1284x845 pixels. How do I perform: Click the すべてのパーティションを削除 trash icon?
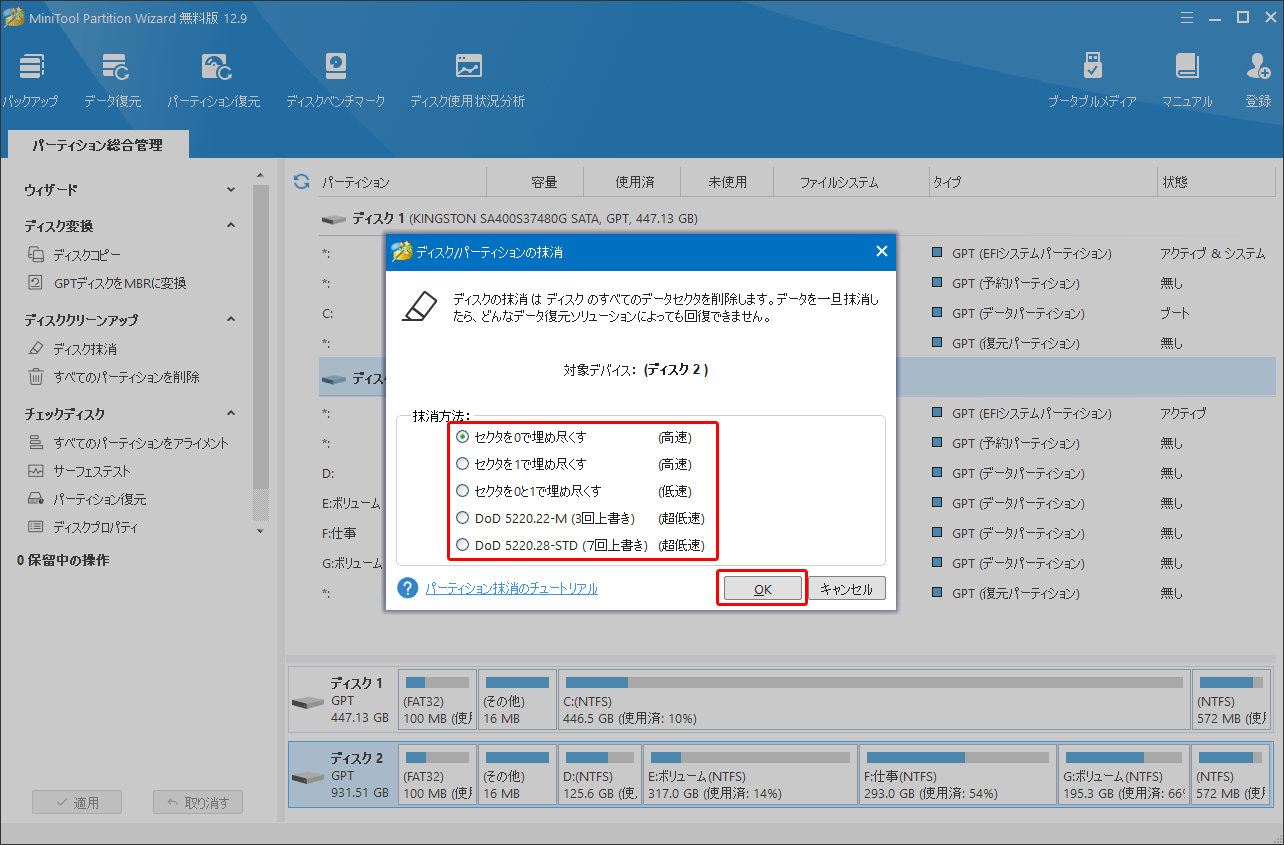36,377
